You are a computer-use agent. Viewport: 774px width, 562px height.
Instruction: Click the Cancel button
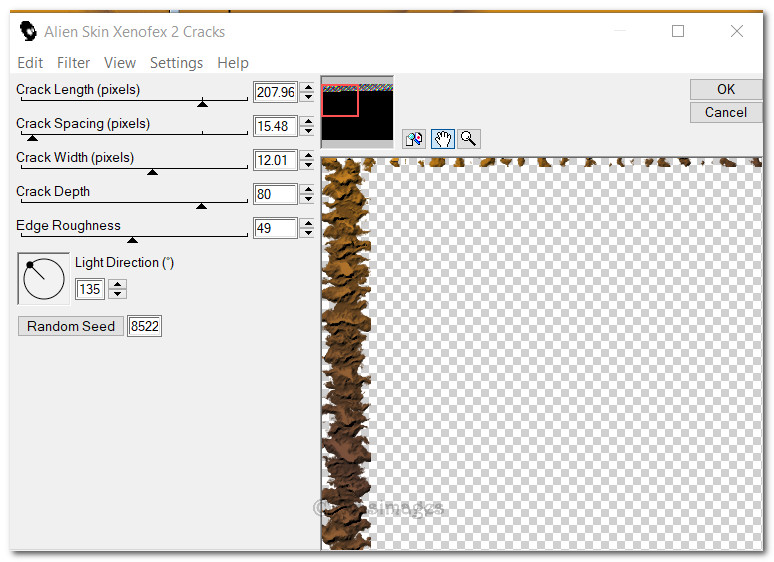726,112
